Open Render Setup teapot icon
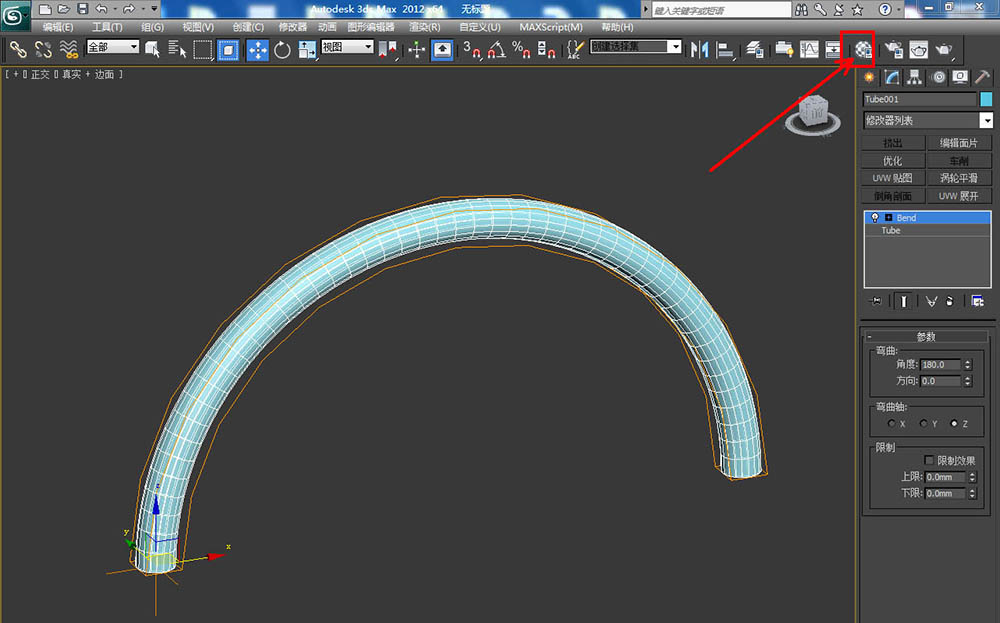This screenshot has width=1000, height=623. coord(893,49)
